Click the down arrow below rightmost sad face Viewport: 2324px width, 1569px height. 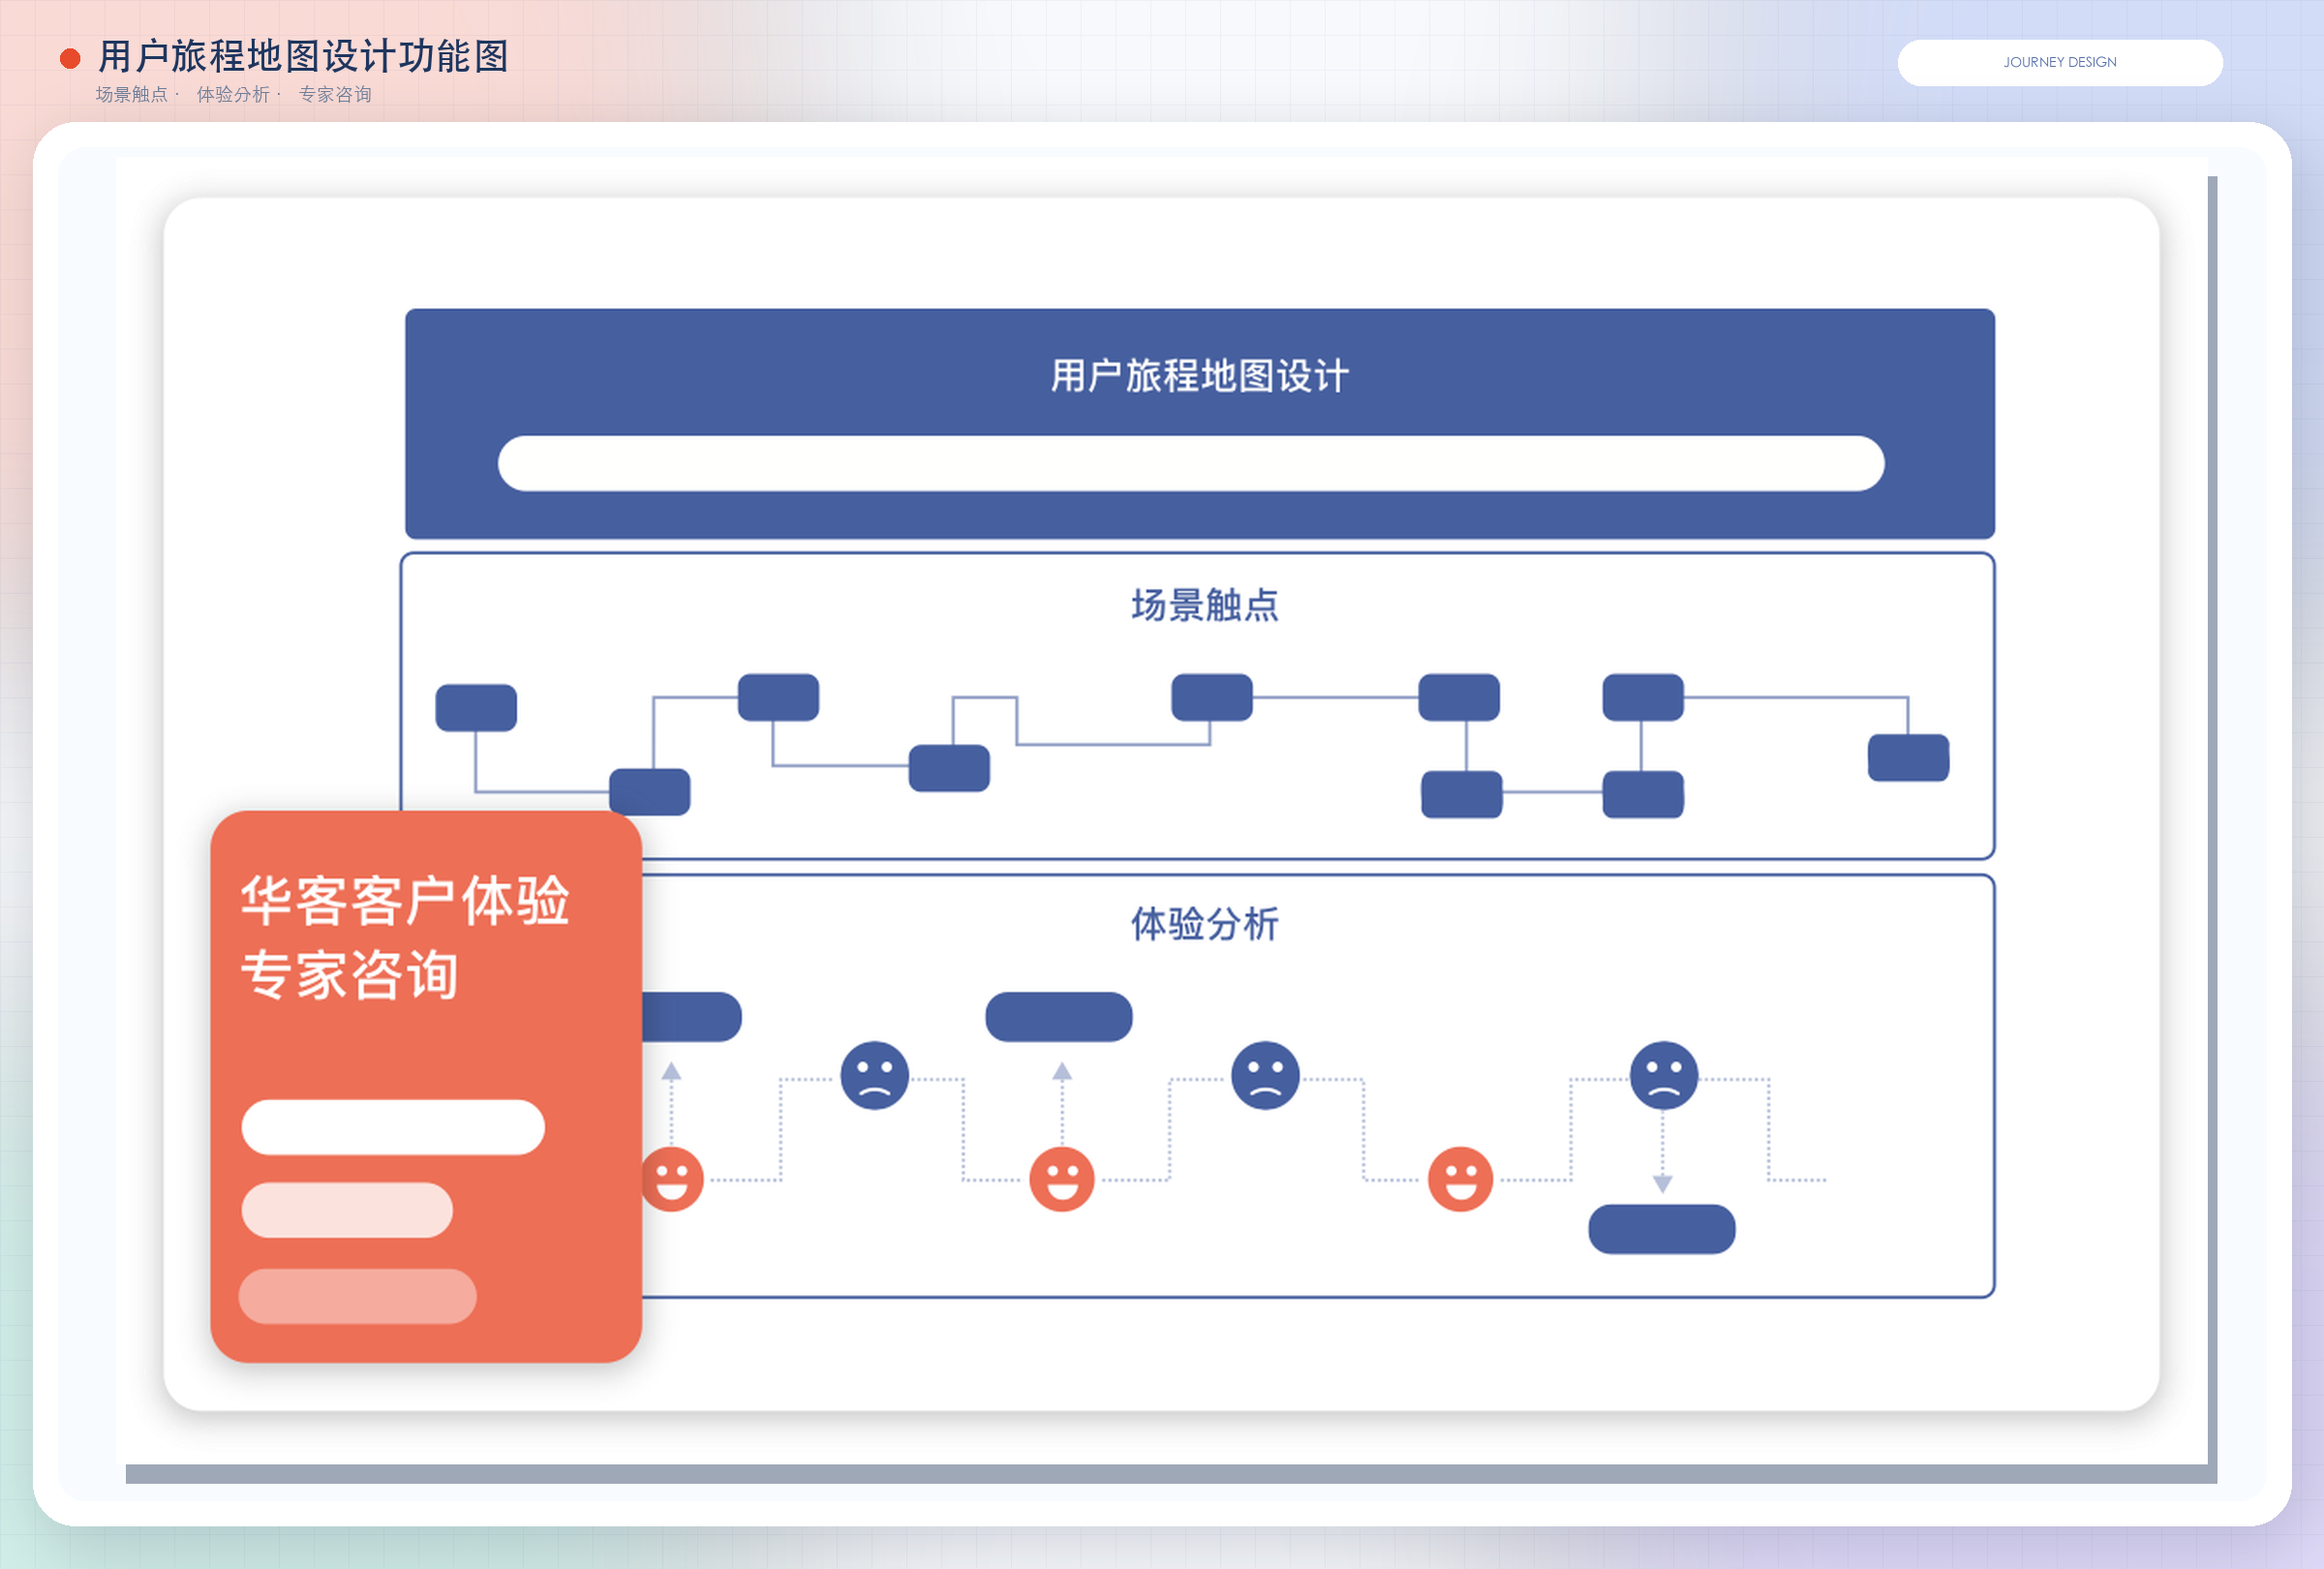tap(1663, 1184)
